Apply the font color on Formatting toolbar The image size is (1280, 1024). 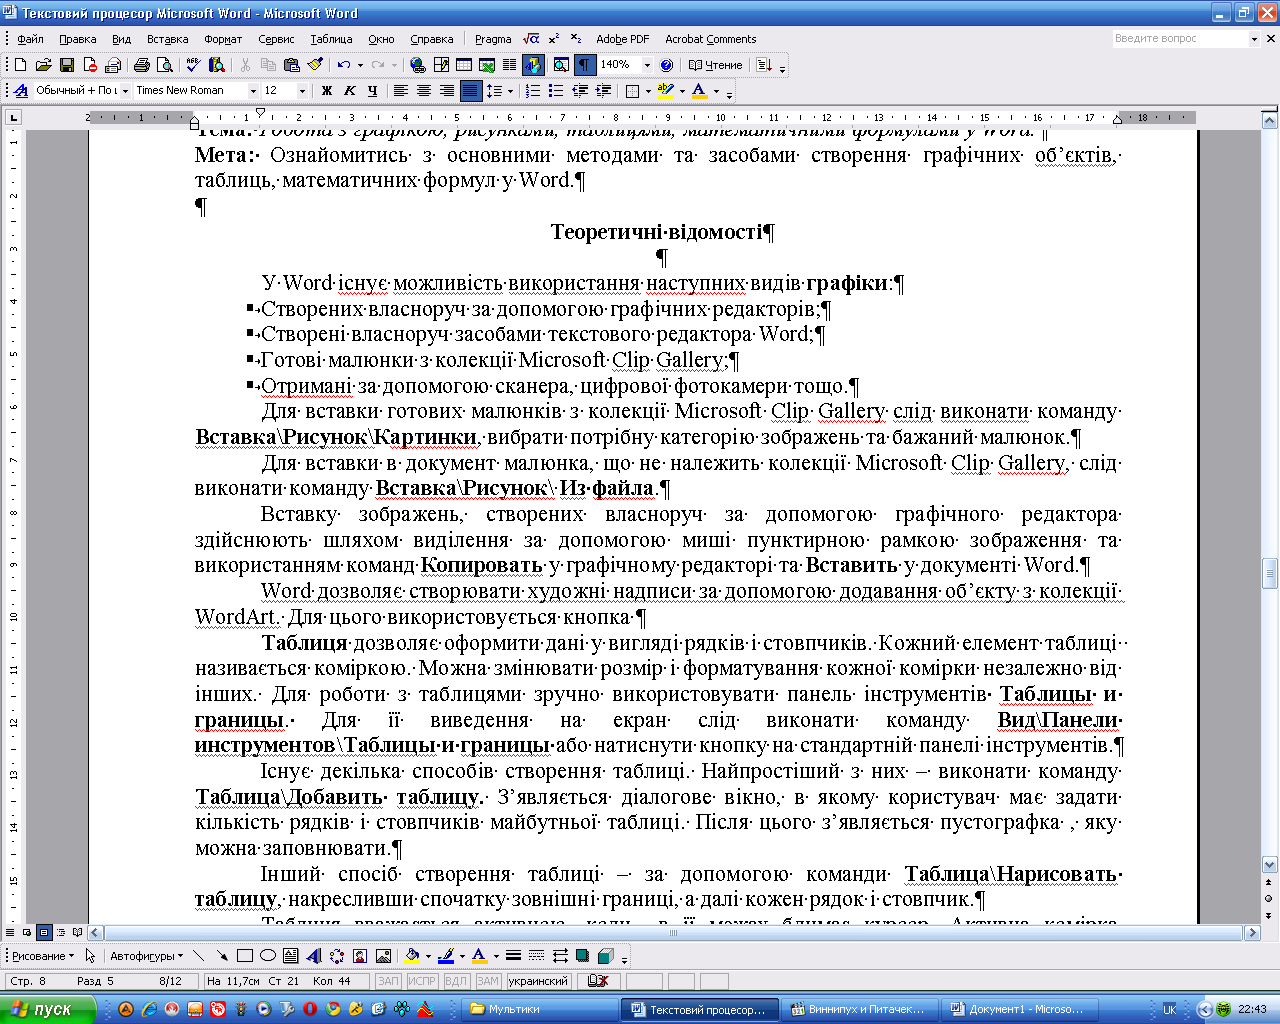point(699,90)
